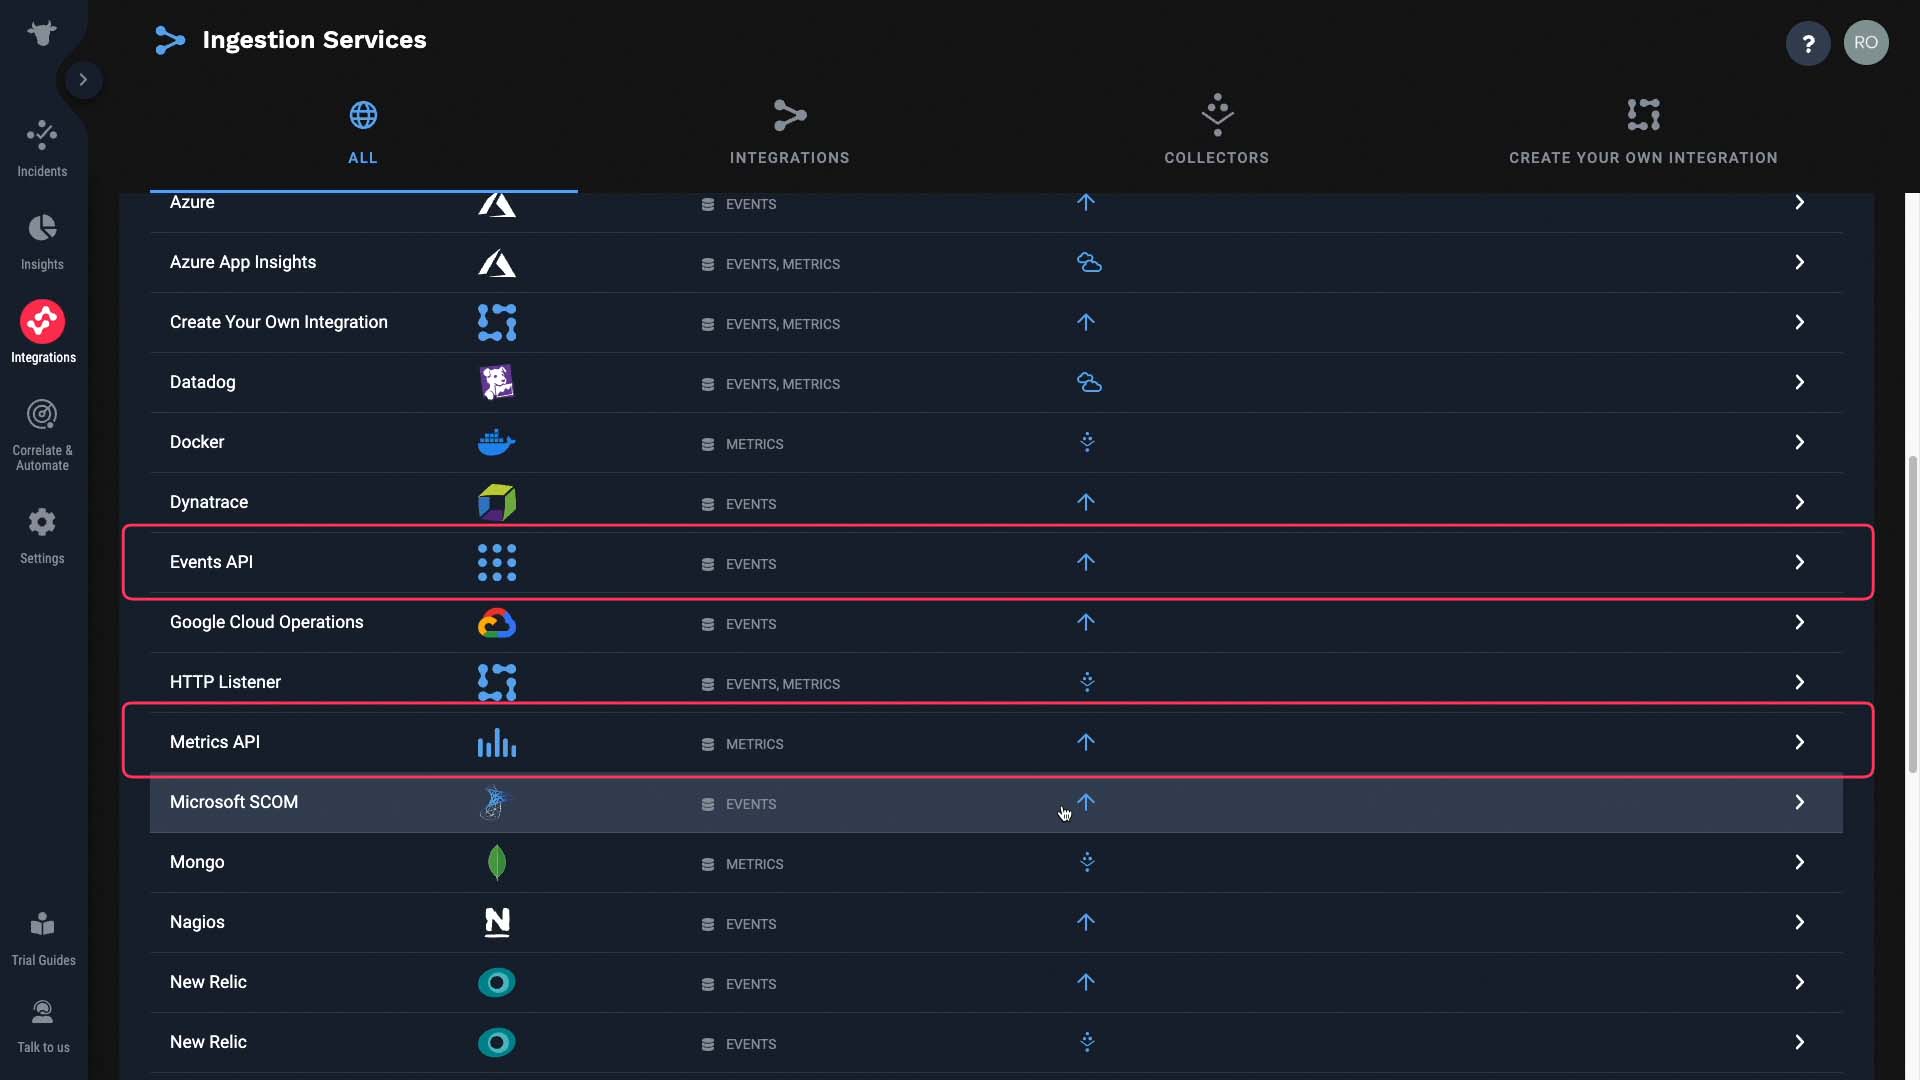Expand the left sidebar with arrow toggle

(x=84, y=80)
